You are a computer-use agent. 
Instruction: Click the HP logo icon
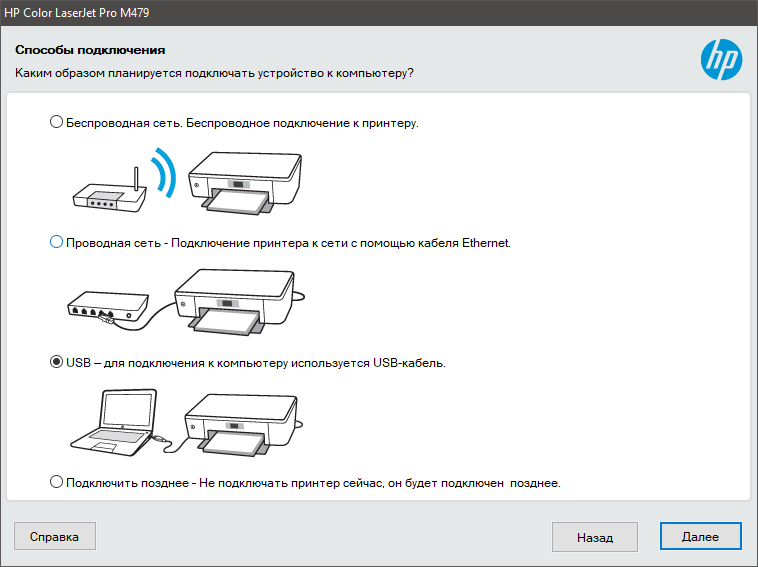pyautogui.click(x=721, y=59)
